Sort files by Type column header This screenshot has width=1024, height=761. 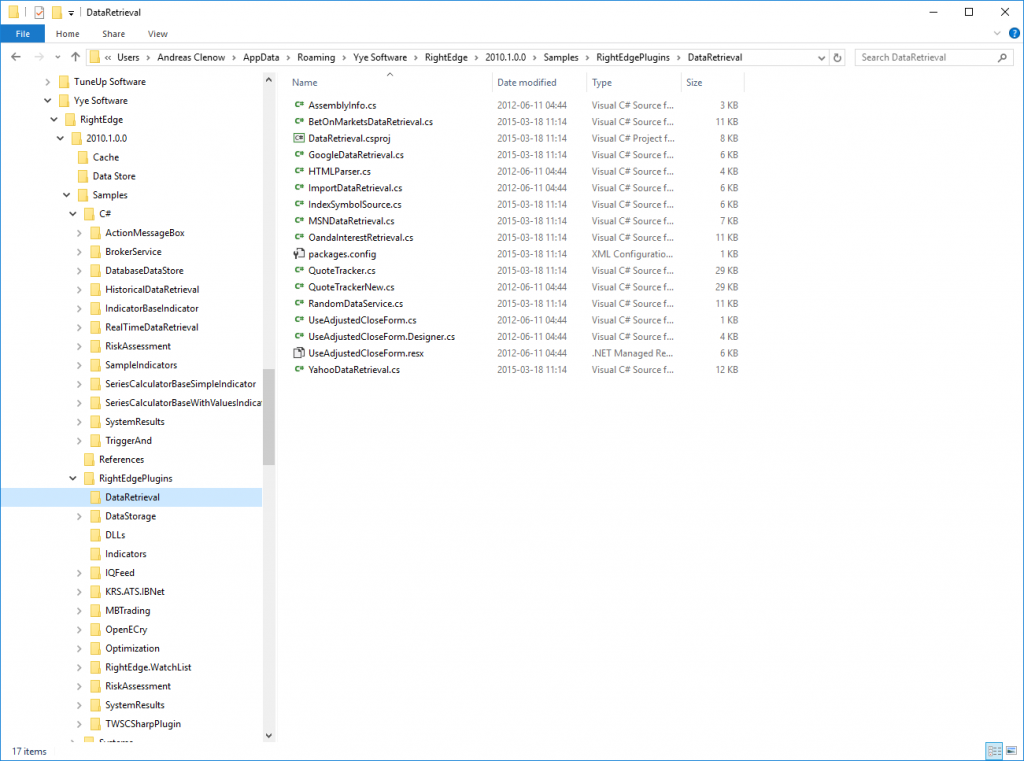[x=633, y=82]
